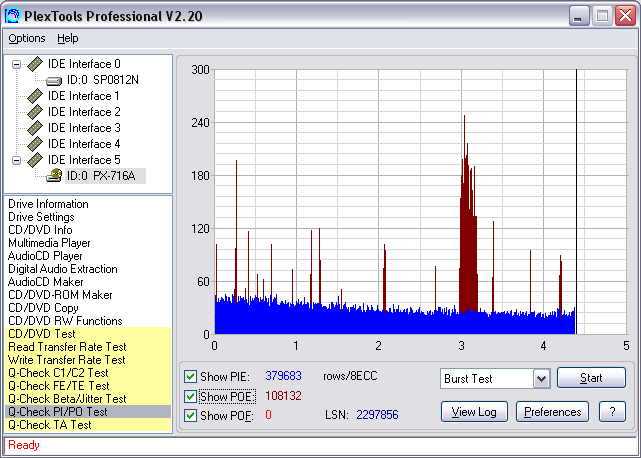The image size is (641, 458).
Task: Click the LSN value 2297856
Action: pos(377,415)
